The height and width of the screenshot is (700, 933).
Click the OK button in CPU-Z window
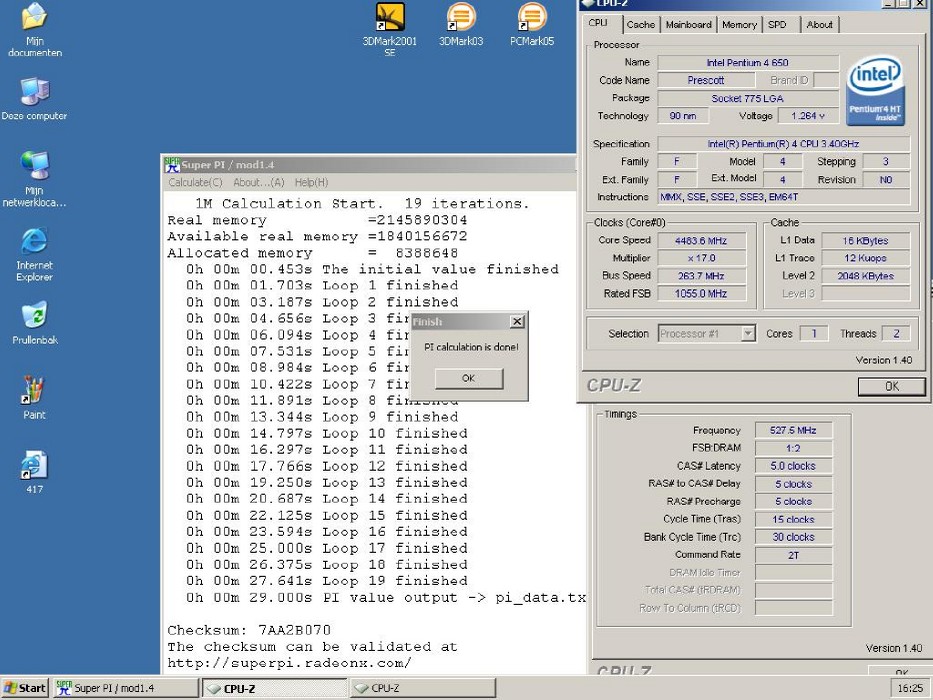pyautogui.click(x=891, y=386)
